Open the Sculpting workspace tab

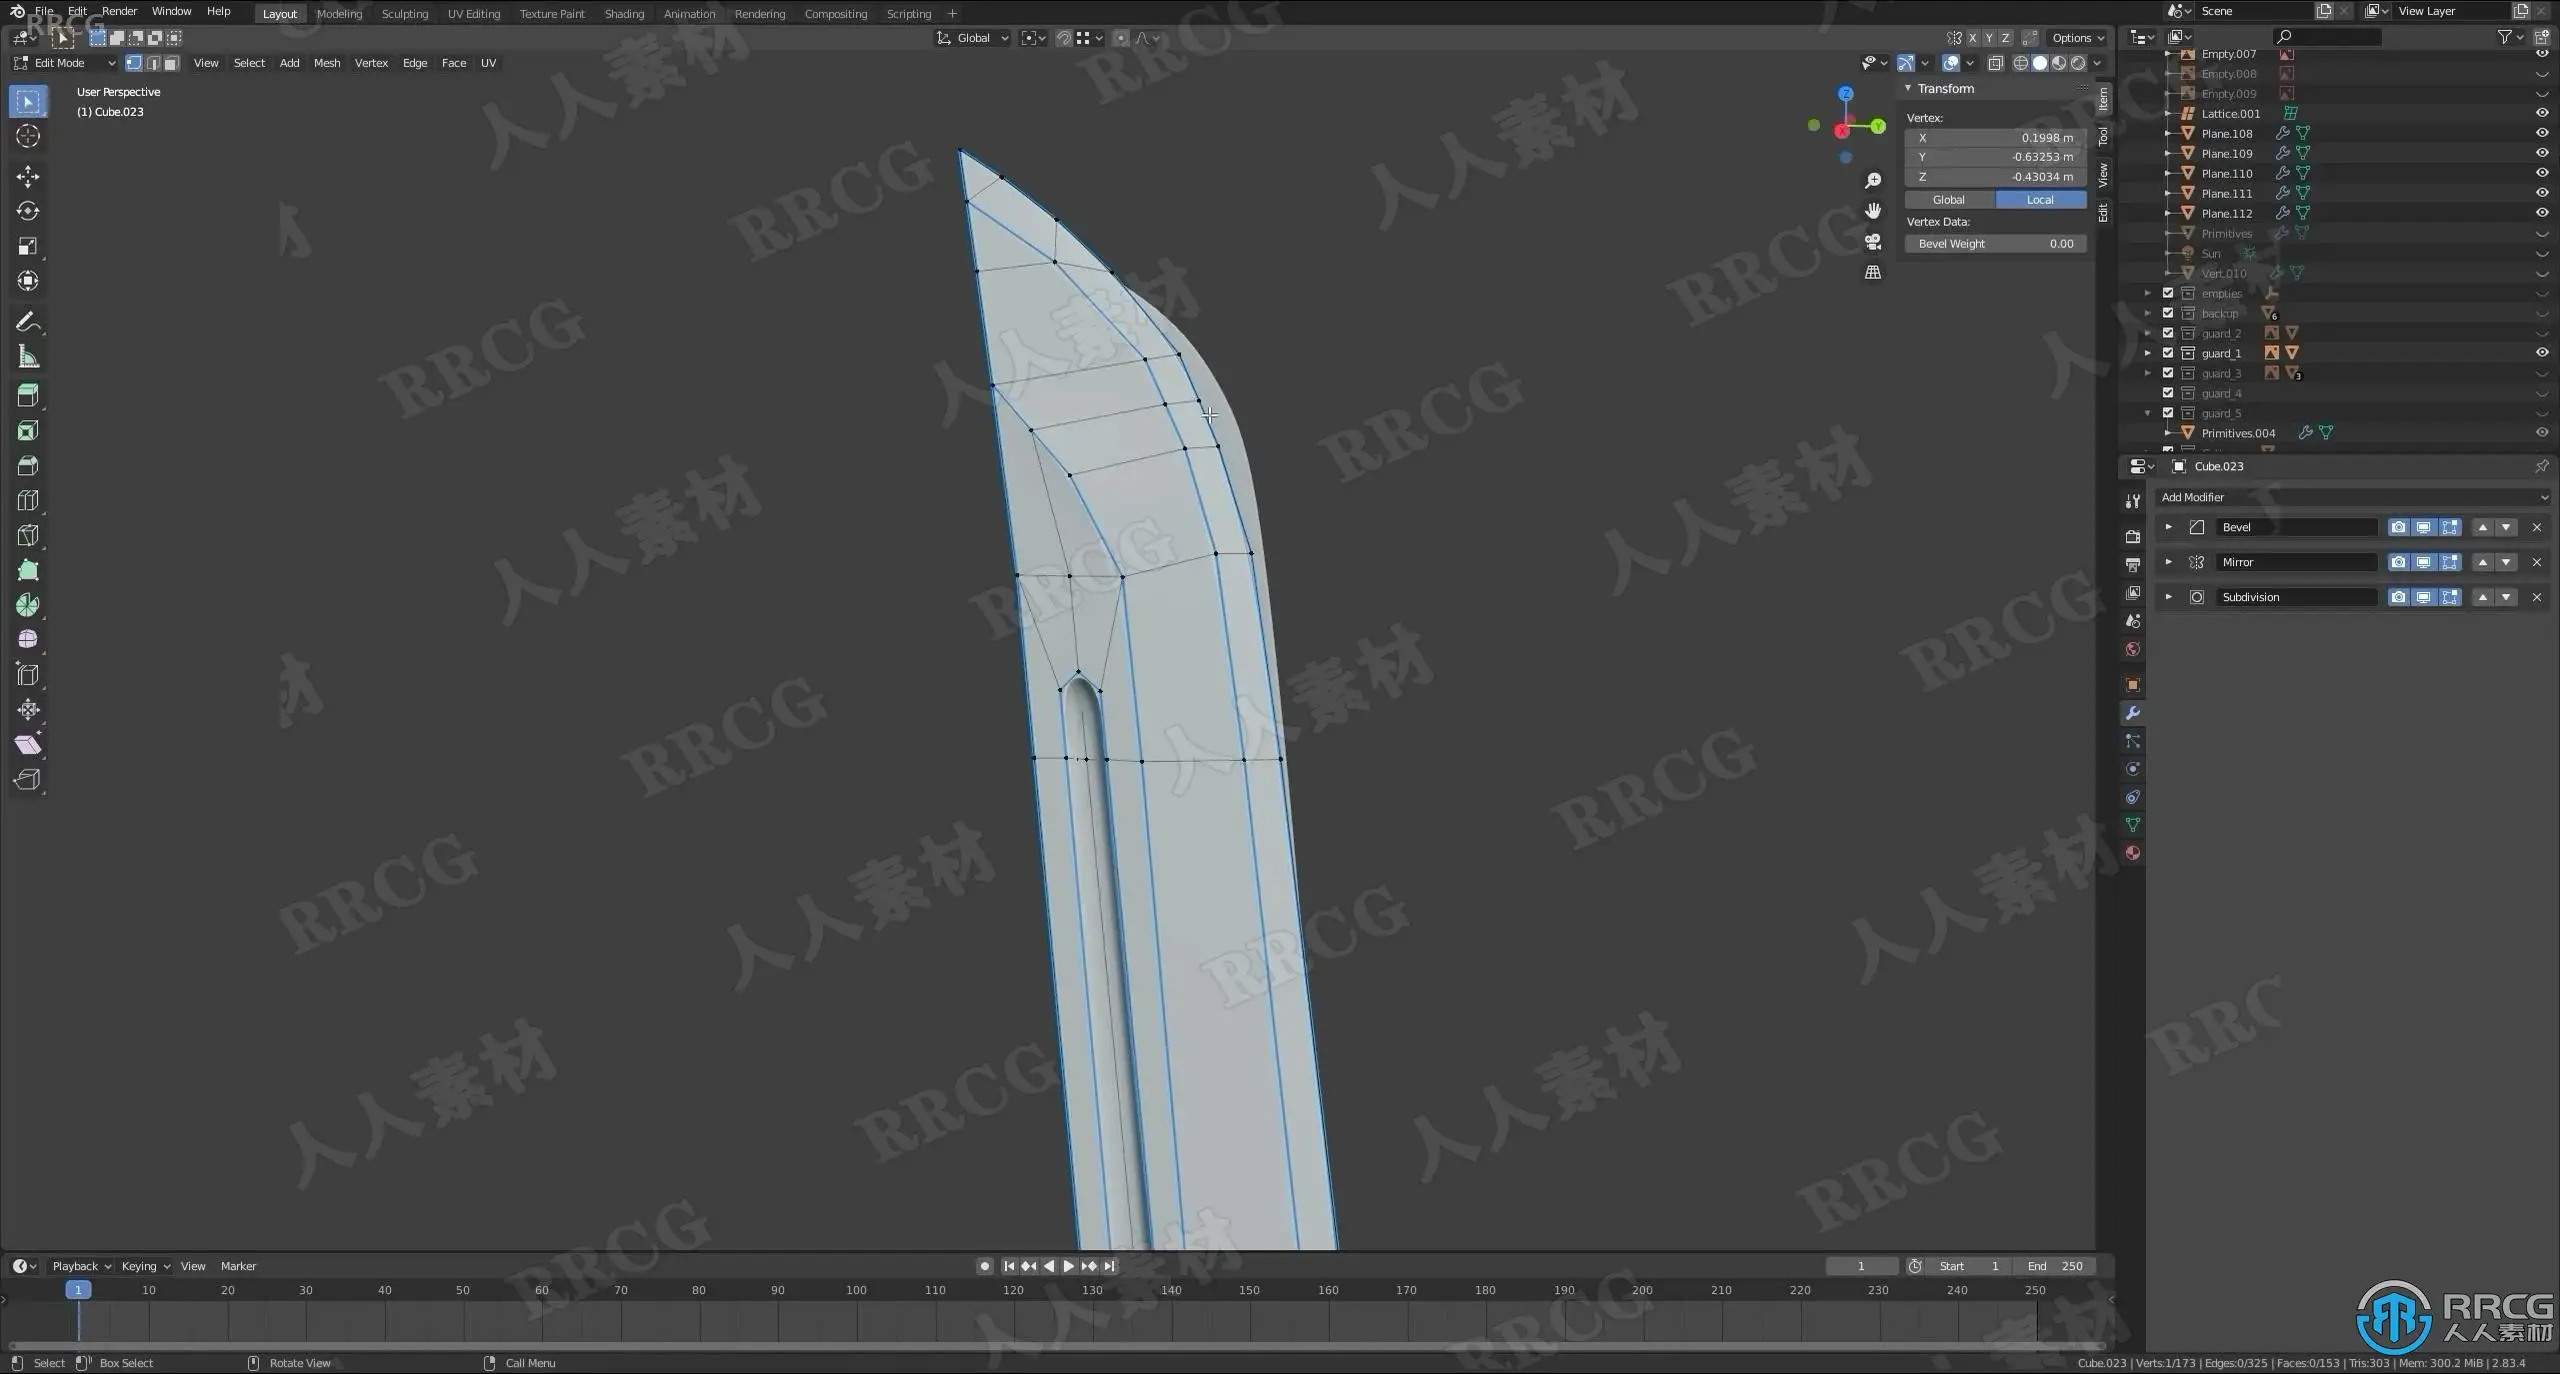404,14
